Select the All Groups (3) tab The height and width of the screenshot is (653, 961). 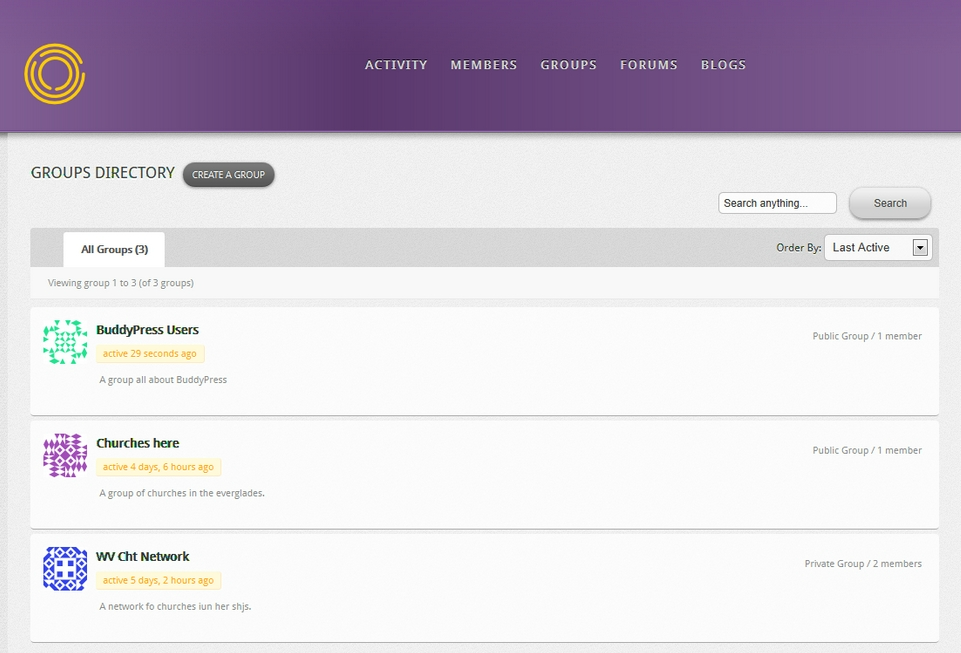(114, 250)
